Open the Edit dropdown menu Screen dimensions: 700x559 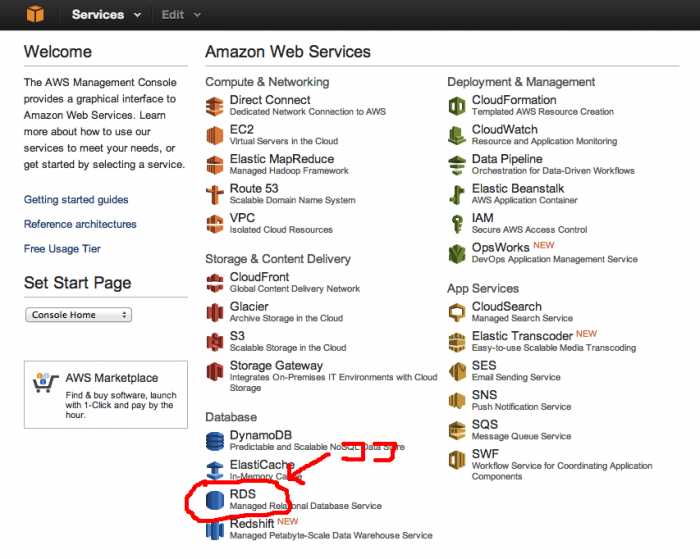tap(181, 15)
